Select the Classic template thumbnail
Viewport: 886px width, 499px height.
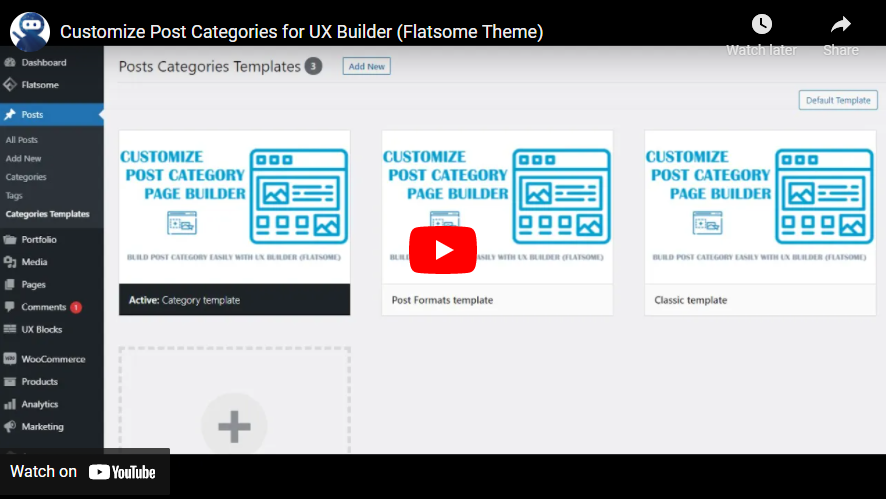[760, 207]
